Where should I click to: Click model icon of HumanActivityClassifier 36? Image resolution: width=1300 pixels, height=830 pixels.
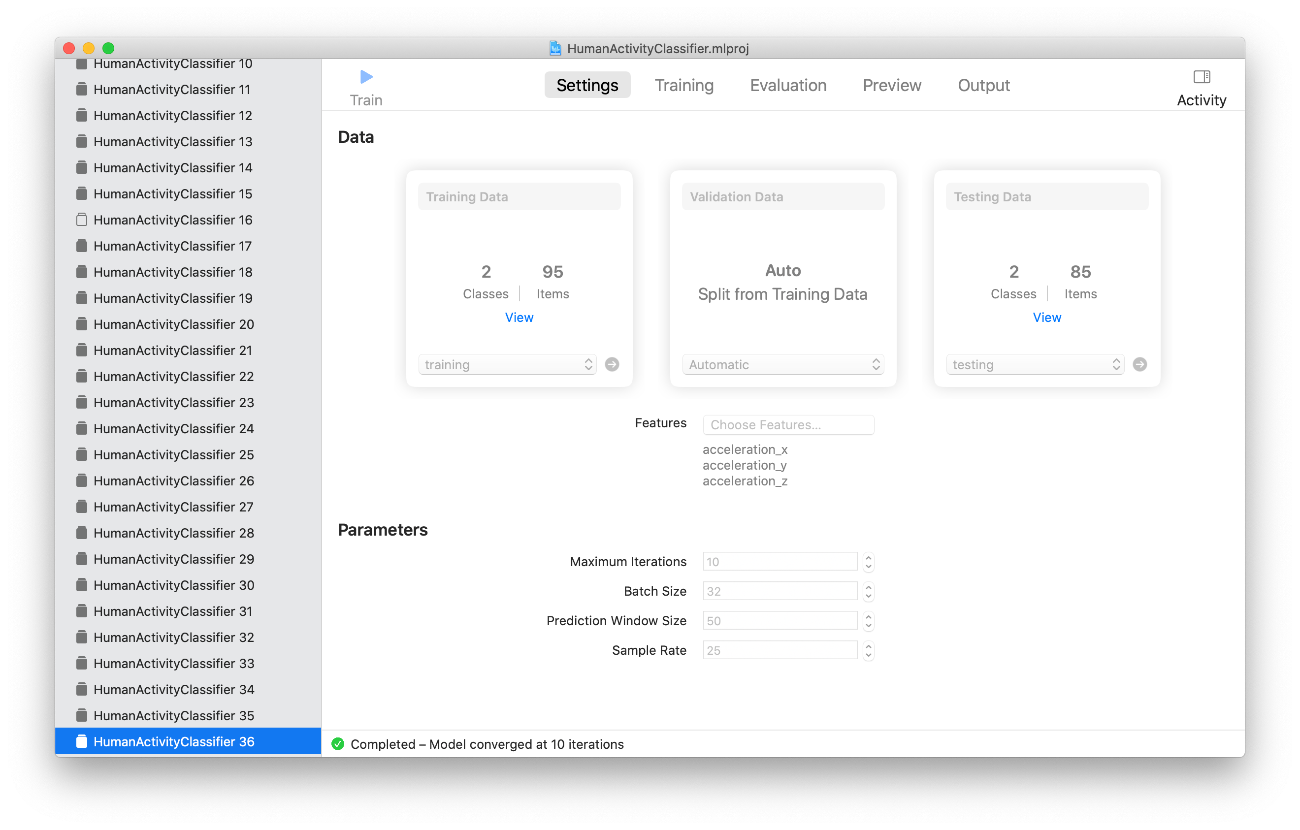tap(82, 742)
